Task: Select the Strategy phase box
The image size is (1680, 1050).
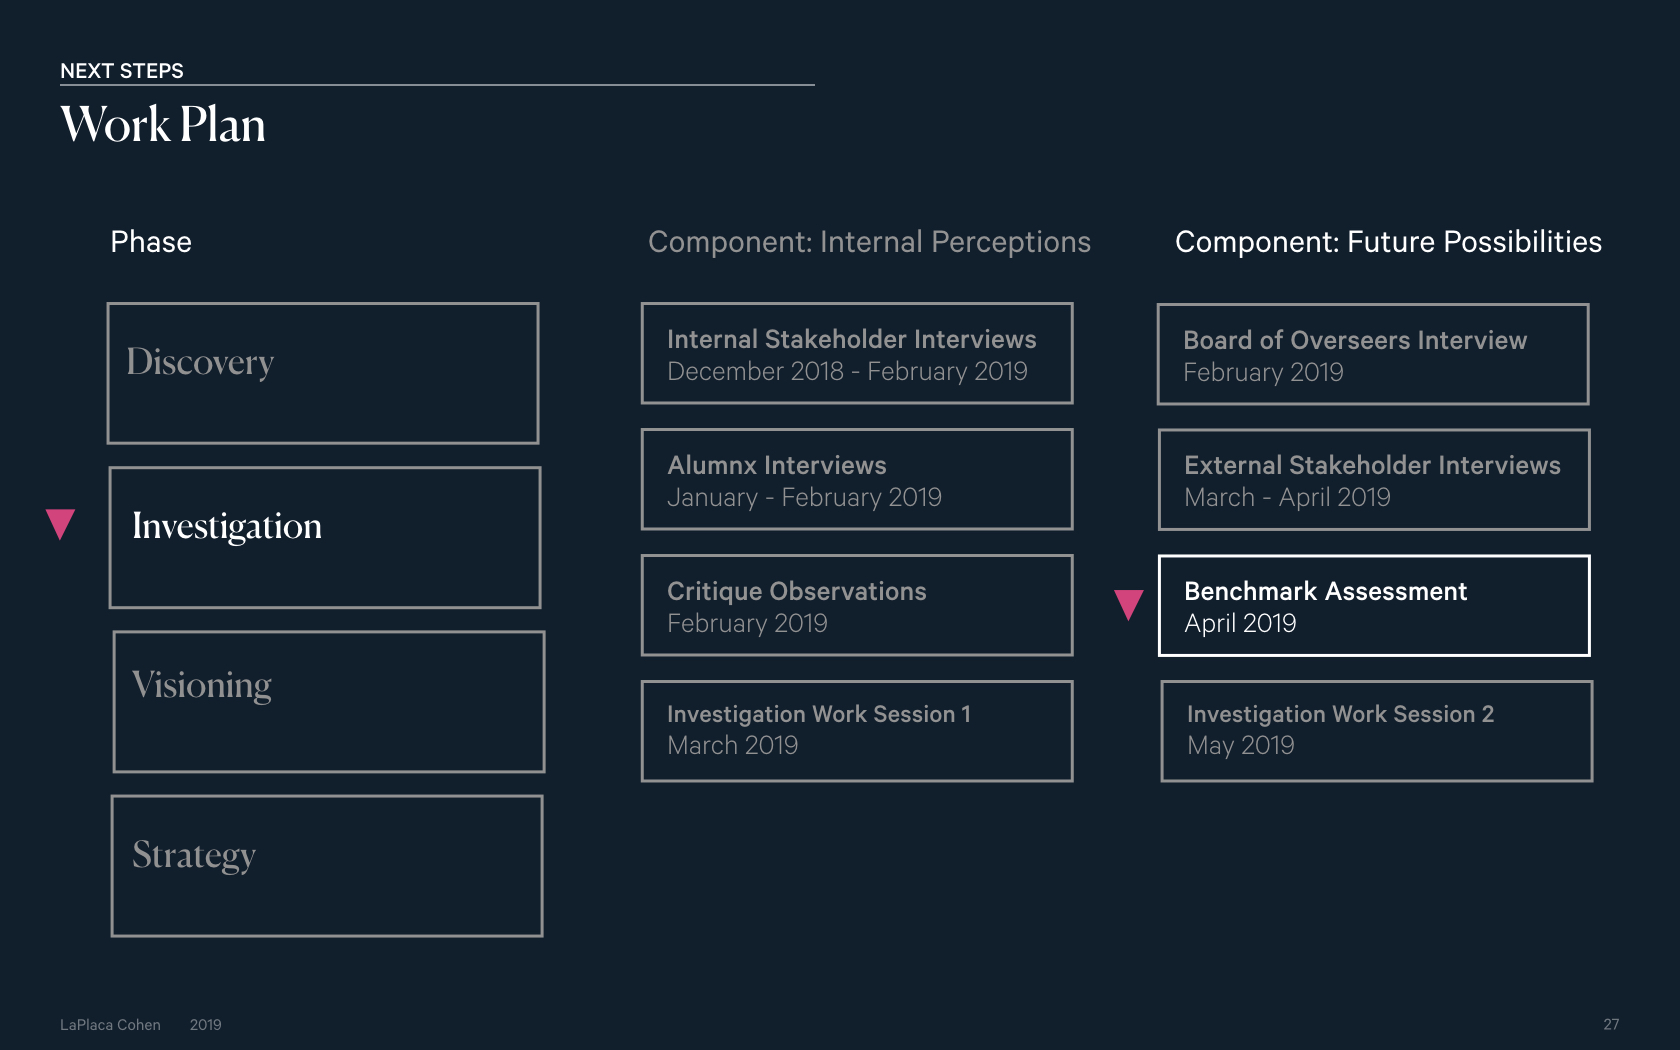Action: coord(327,866)
